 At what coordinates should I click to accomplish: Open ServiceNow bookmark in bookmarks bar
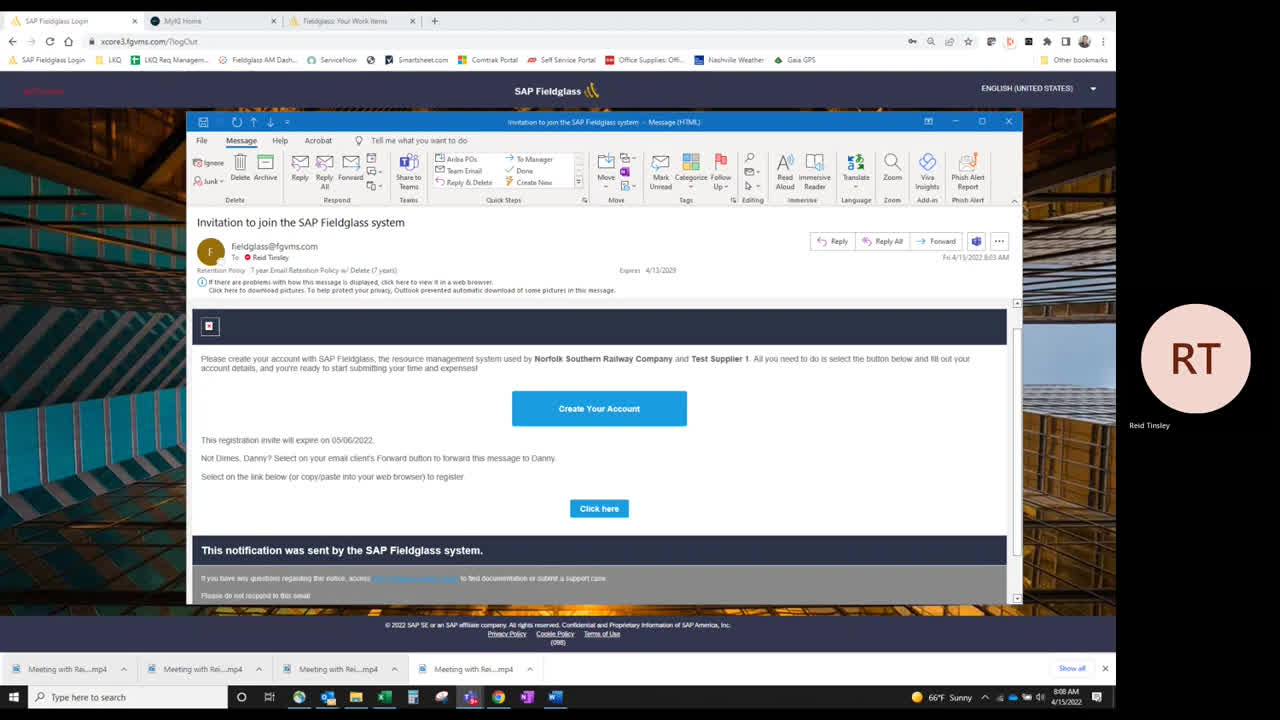coord(331,60)
